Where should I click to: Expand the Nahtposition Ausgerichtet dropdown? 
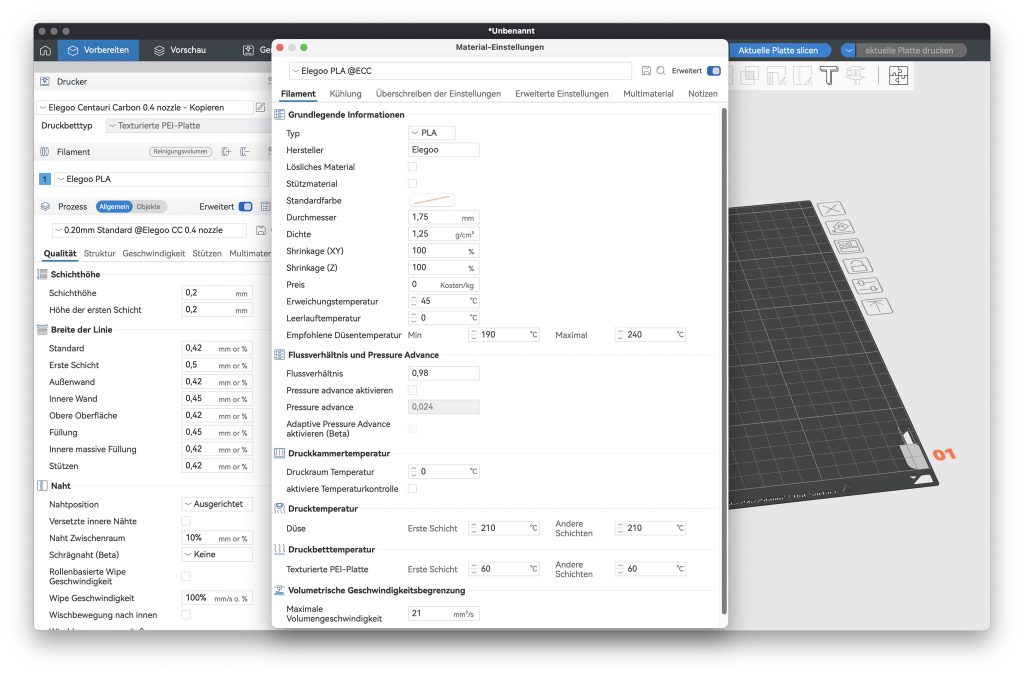(x=217, y=504)
